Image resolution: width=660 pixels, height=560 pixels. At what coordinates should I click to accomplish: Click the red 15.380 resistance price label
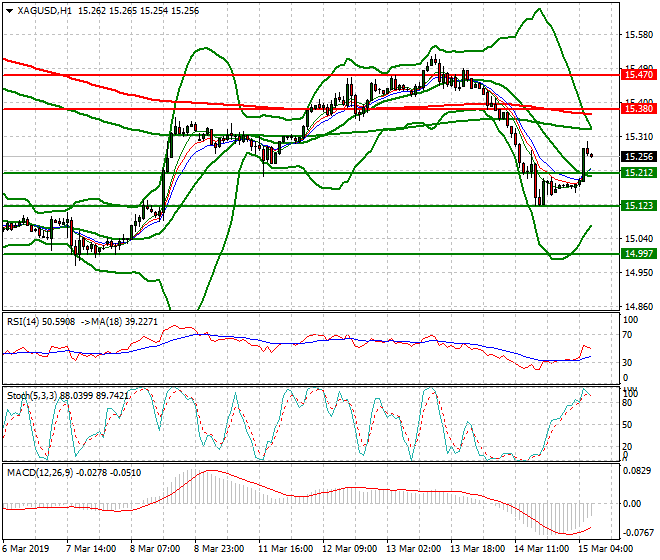[639, 109]
